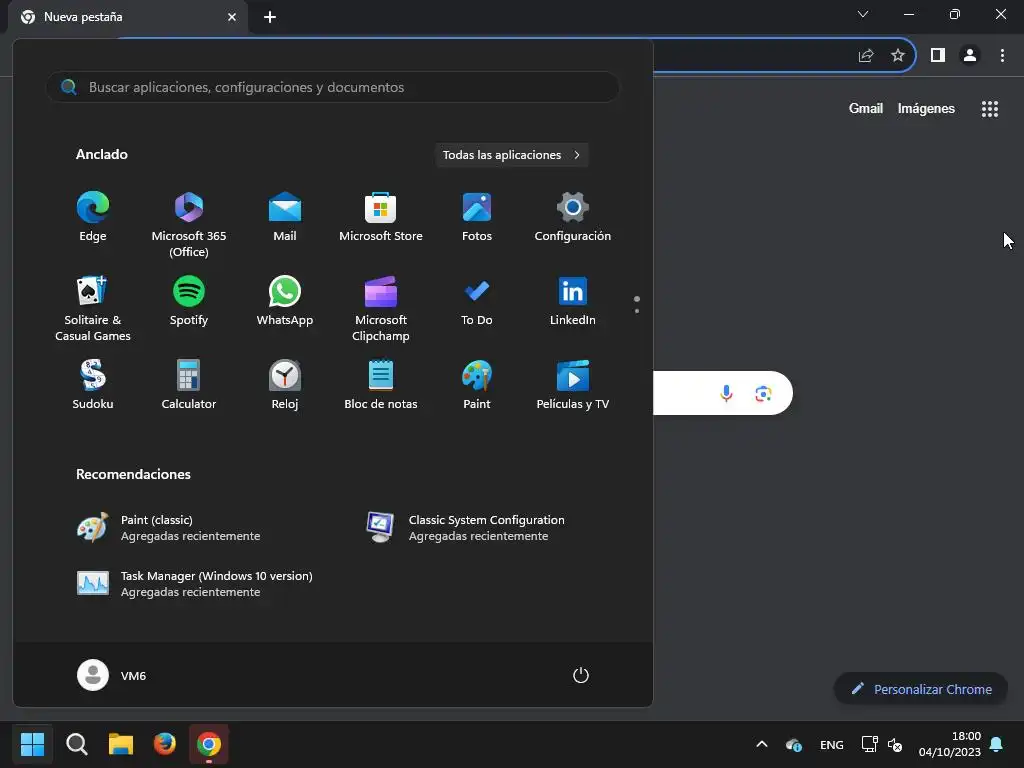Click the Windows Start button
The width and height of the screenshot is (1024, 768).
(x=32, y=744)
